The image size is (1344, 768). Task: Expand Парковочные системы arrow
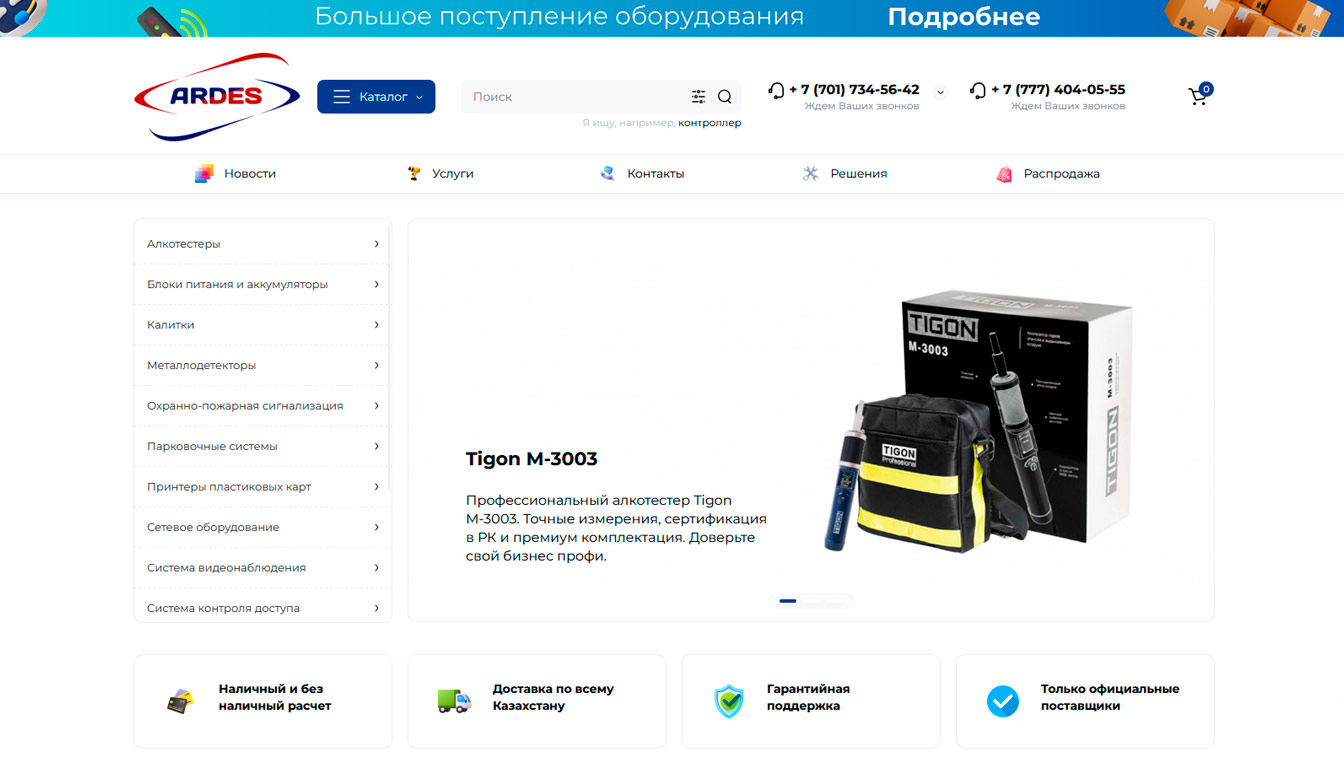(x=377, y=446)
